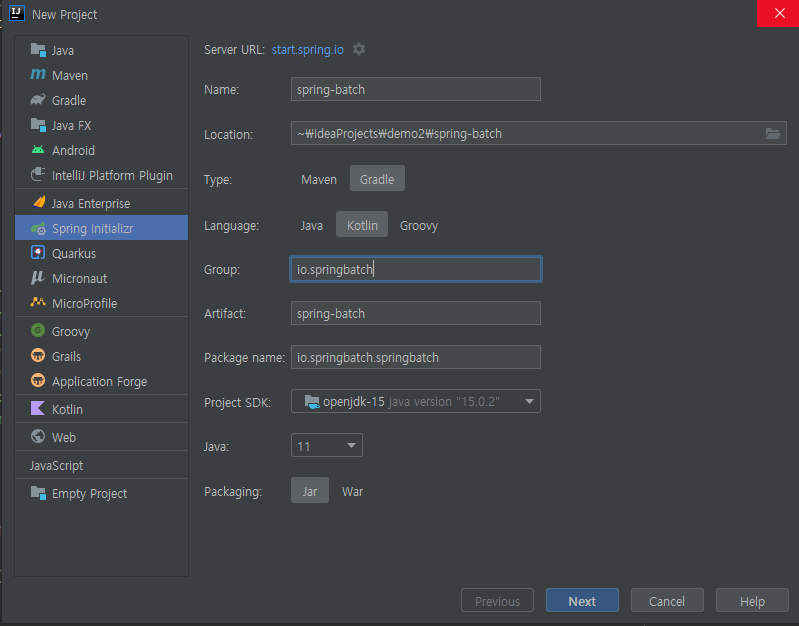Click the Package name field
Viewport: 799px width, 626px height.
pyautogui.click(x=416, y=357)
